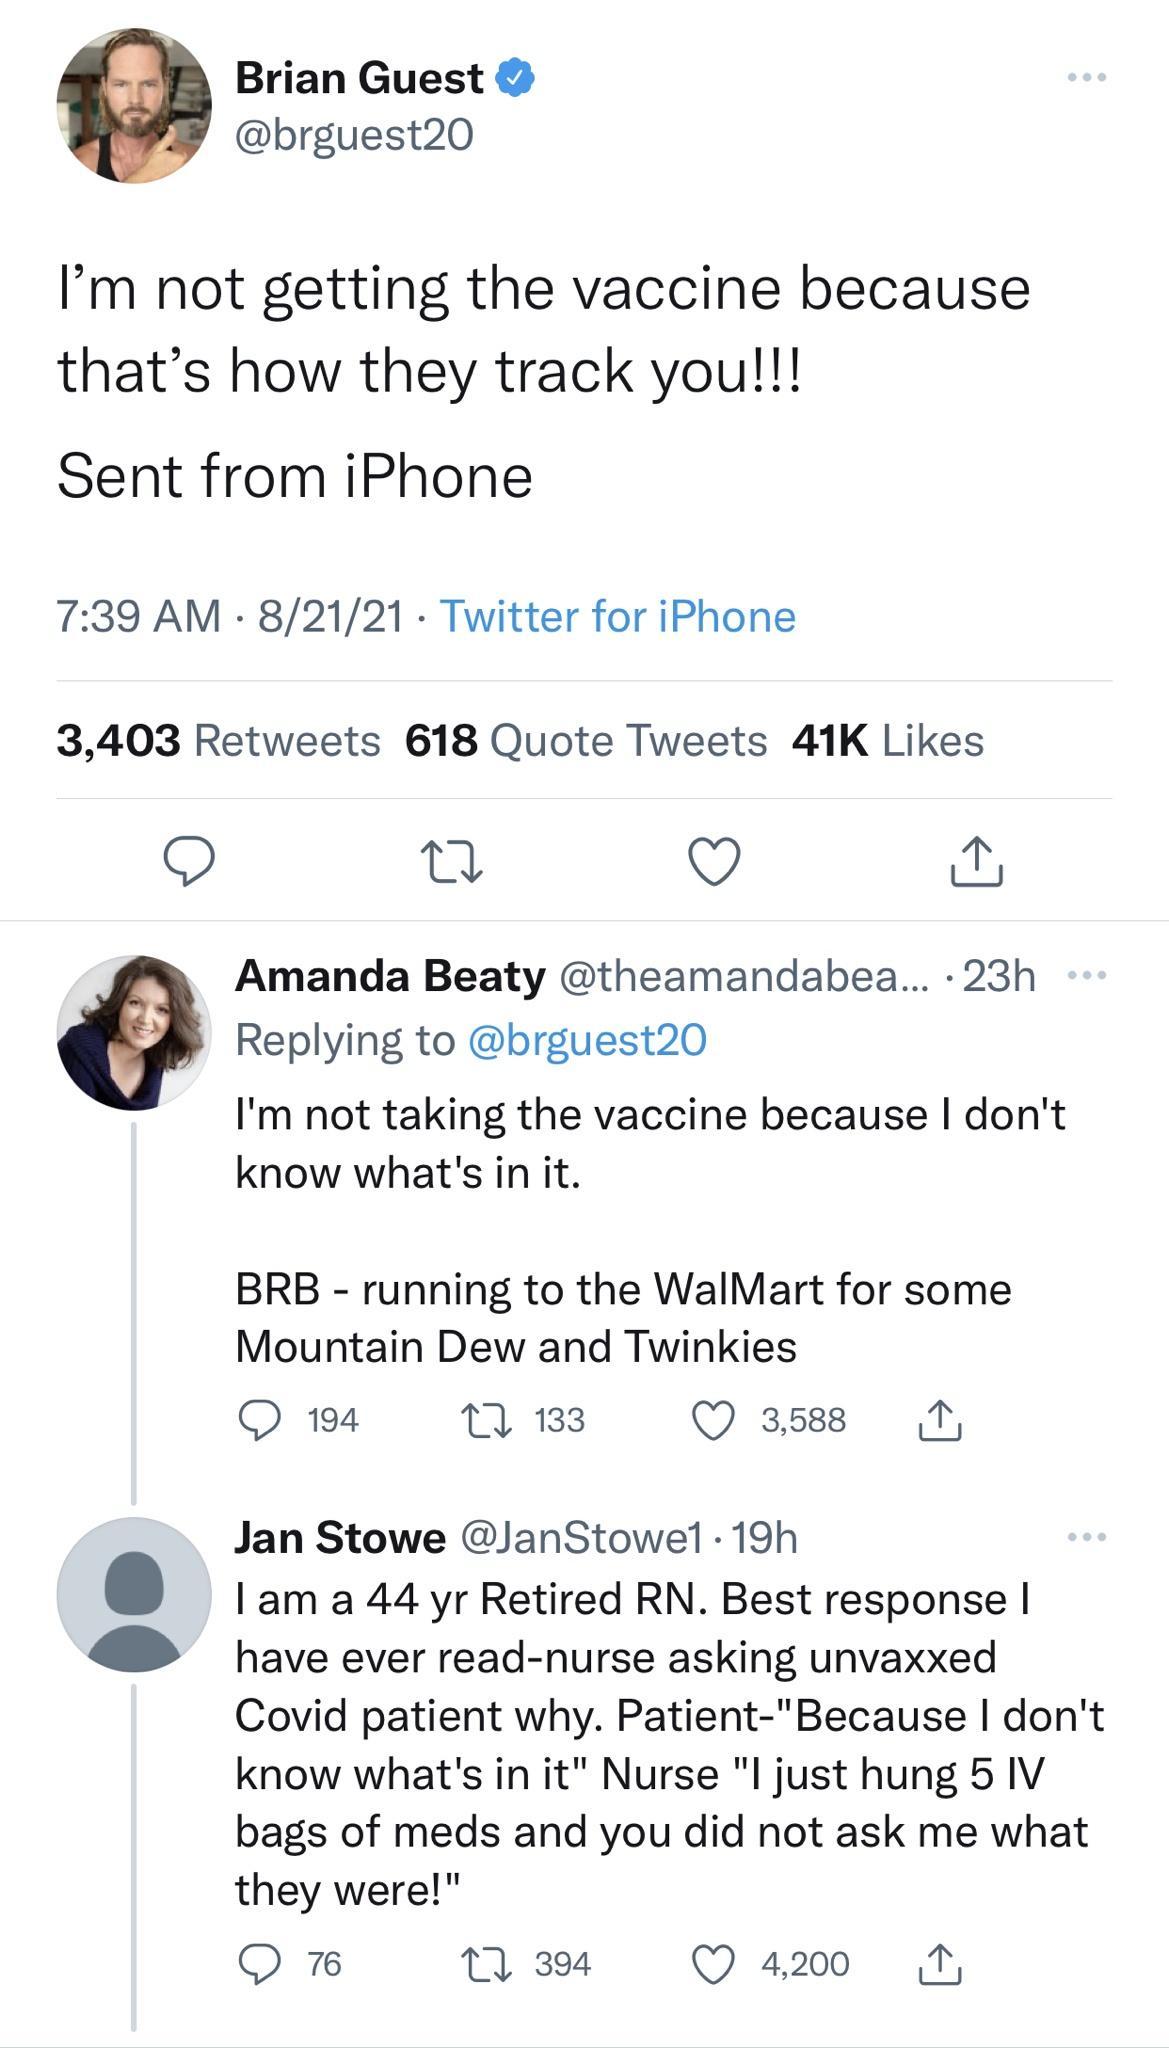Like Amanda Beaty's reply
This screenshot has height=2048, width=1169.
pos(714,1420)
